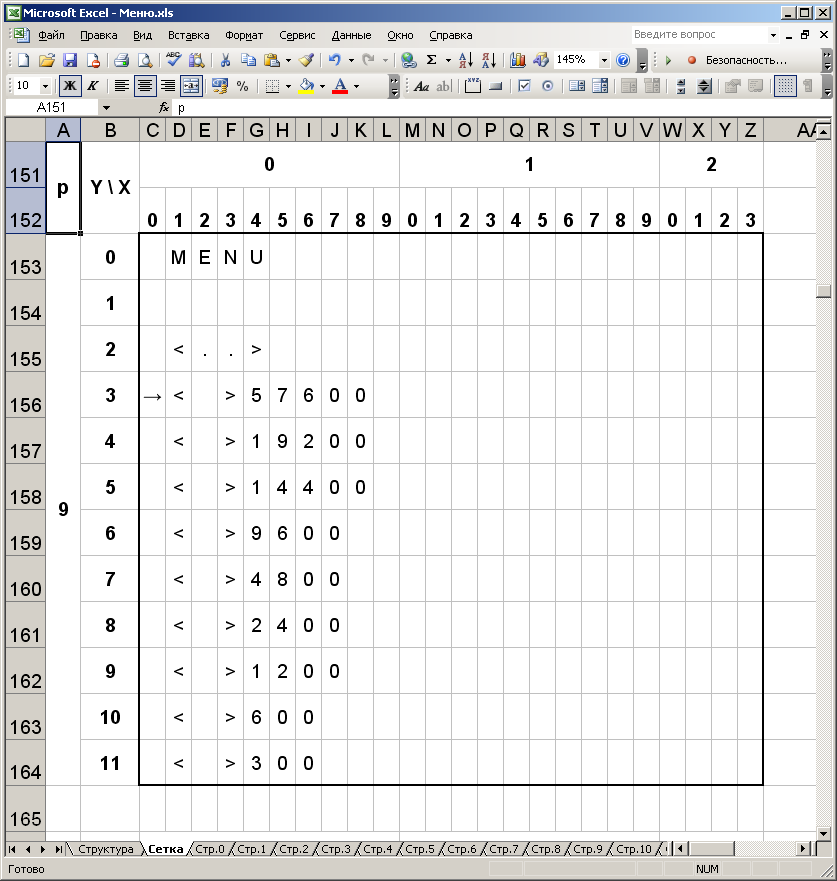Cut selection with the scissors icon

(225, 60)
